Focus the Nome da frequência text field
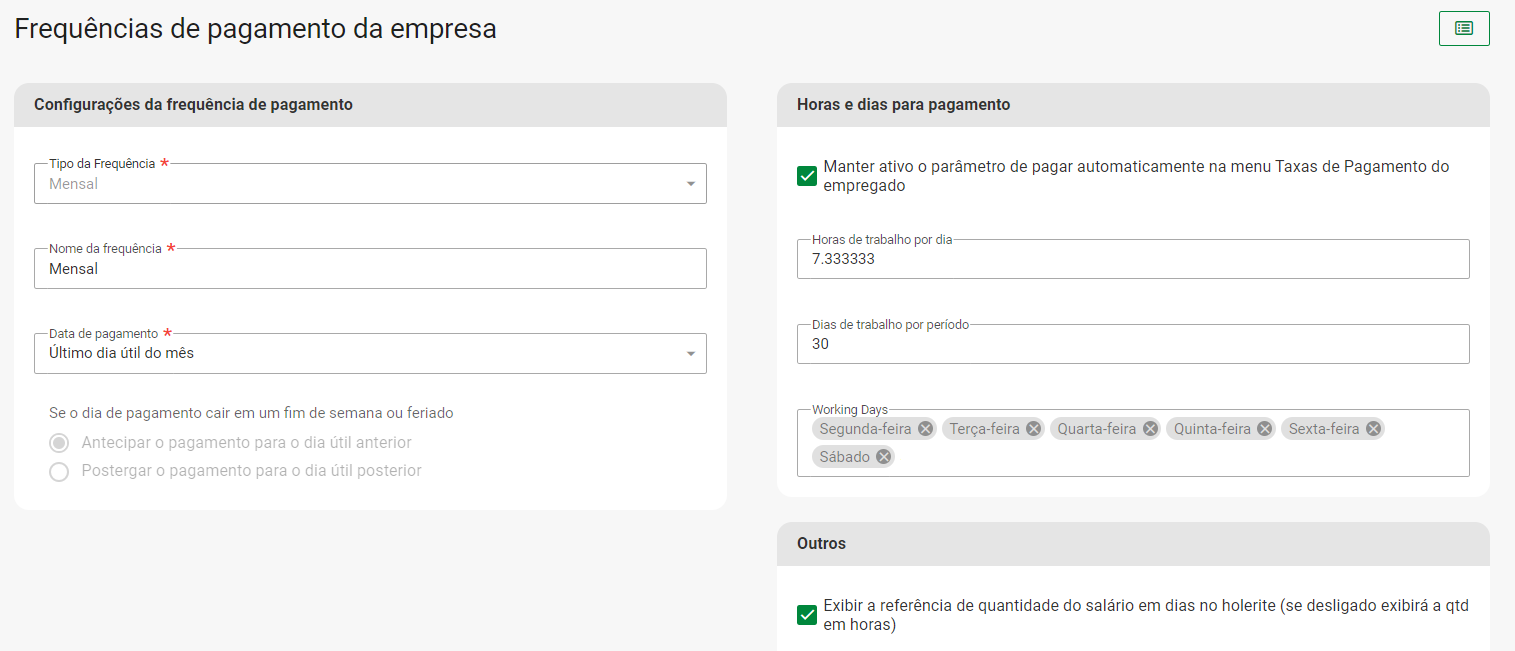This screenshot has height=651, width=1515. tap(370, 269)
